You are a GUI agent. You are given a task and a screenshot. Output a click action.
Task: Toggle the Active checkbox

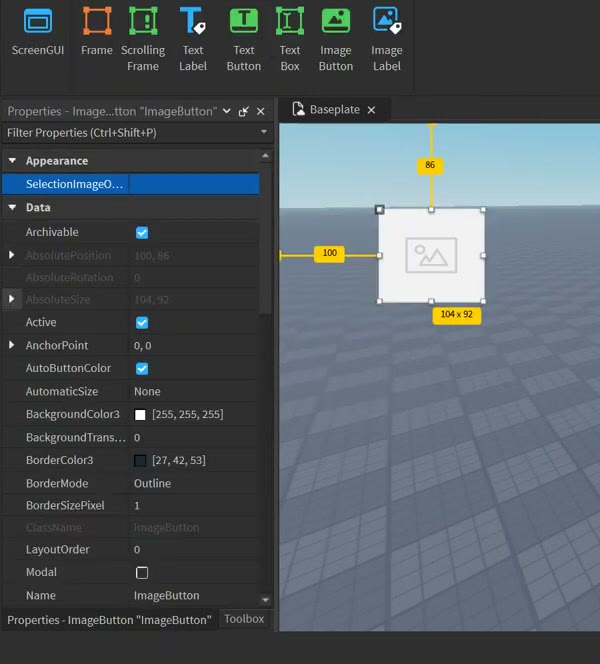tap(142, 323)
